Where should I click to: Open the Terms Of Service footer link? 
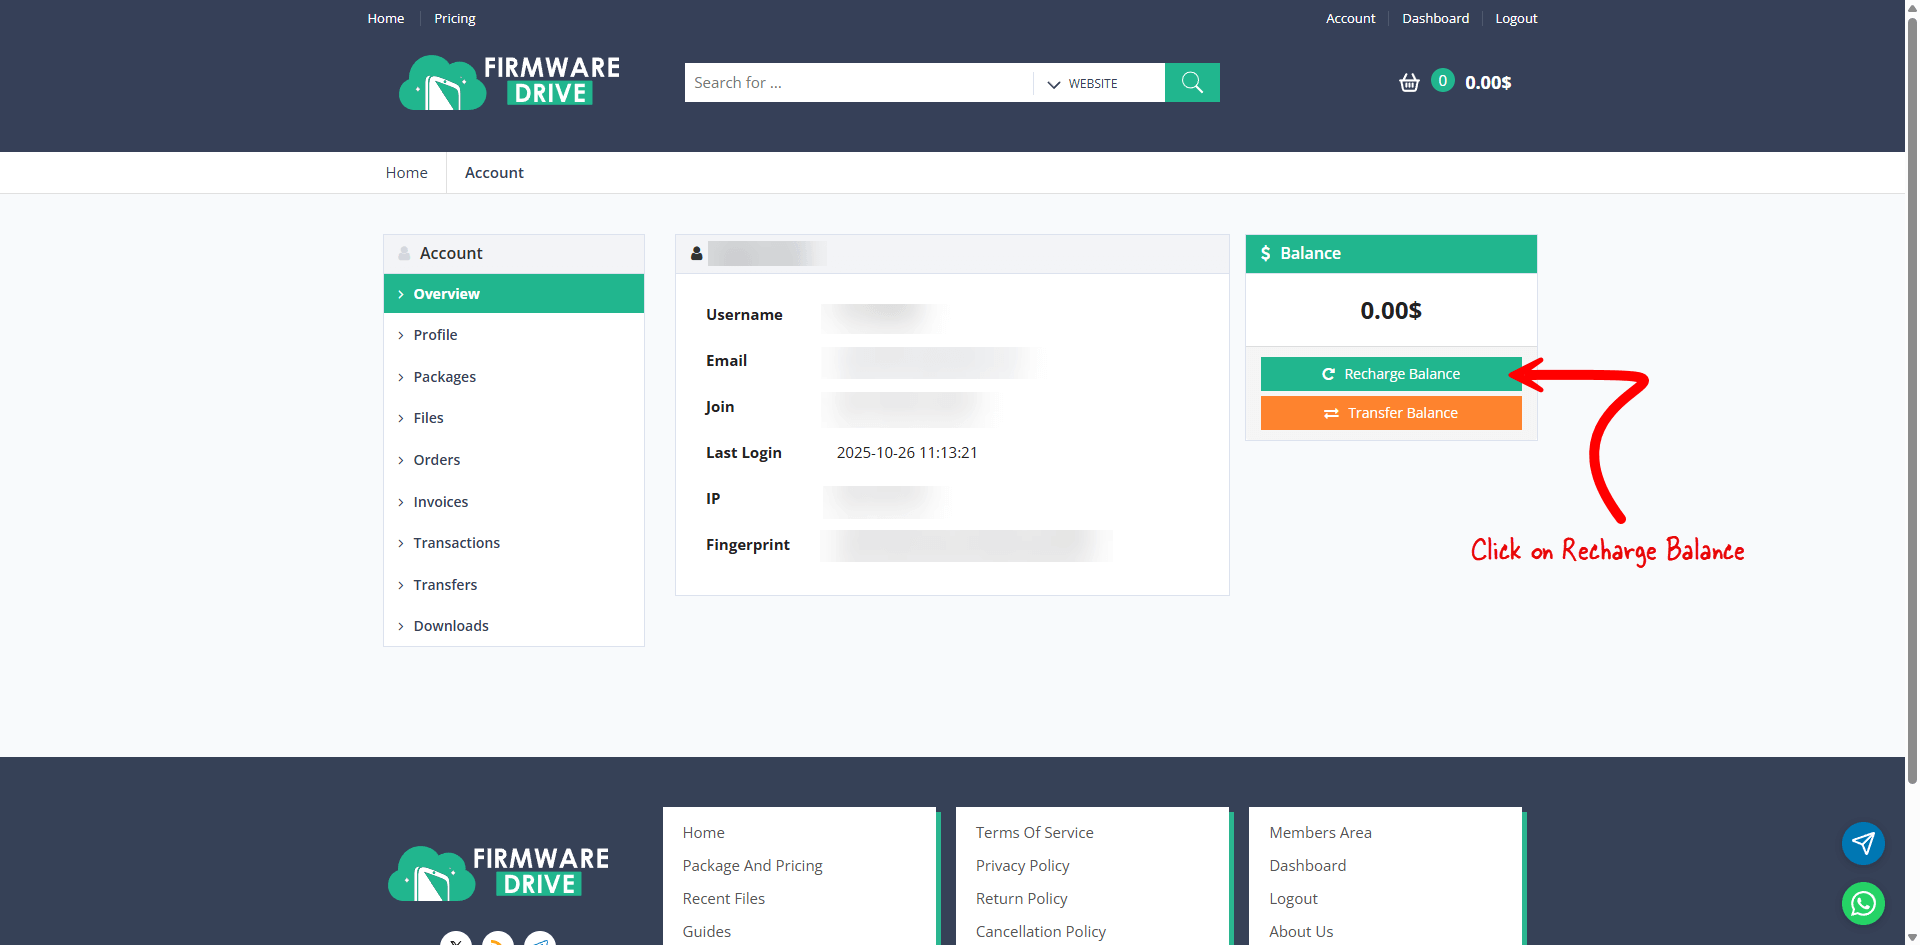tap(1034, 833)
